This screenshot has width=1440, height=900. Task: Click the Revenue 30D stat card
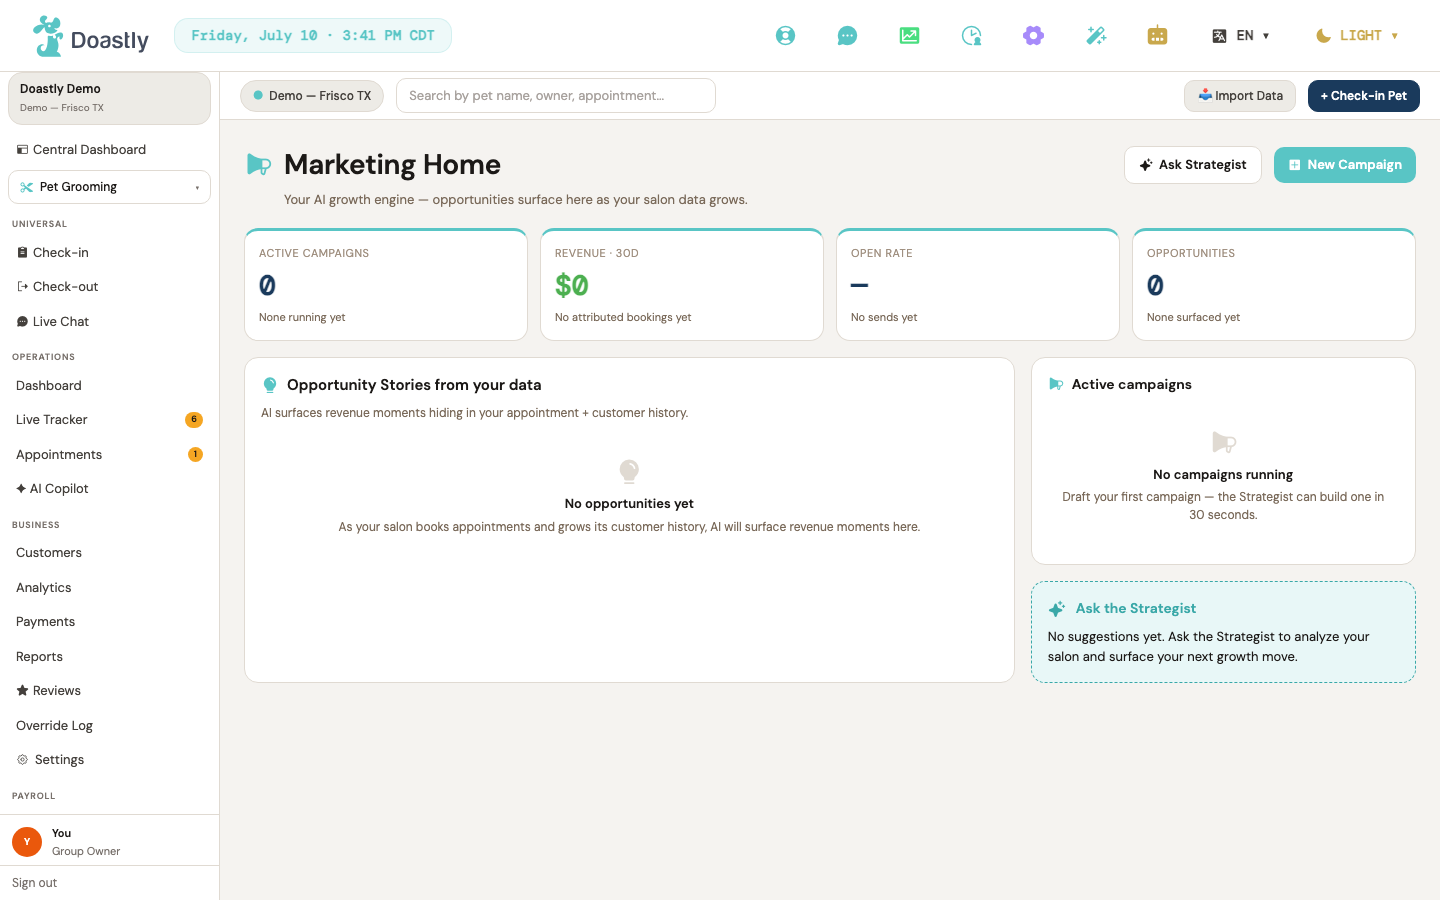(682, 285)
